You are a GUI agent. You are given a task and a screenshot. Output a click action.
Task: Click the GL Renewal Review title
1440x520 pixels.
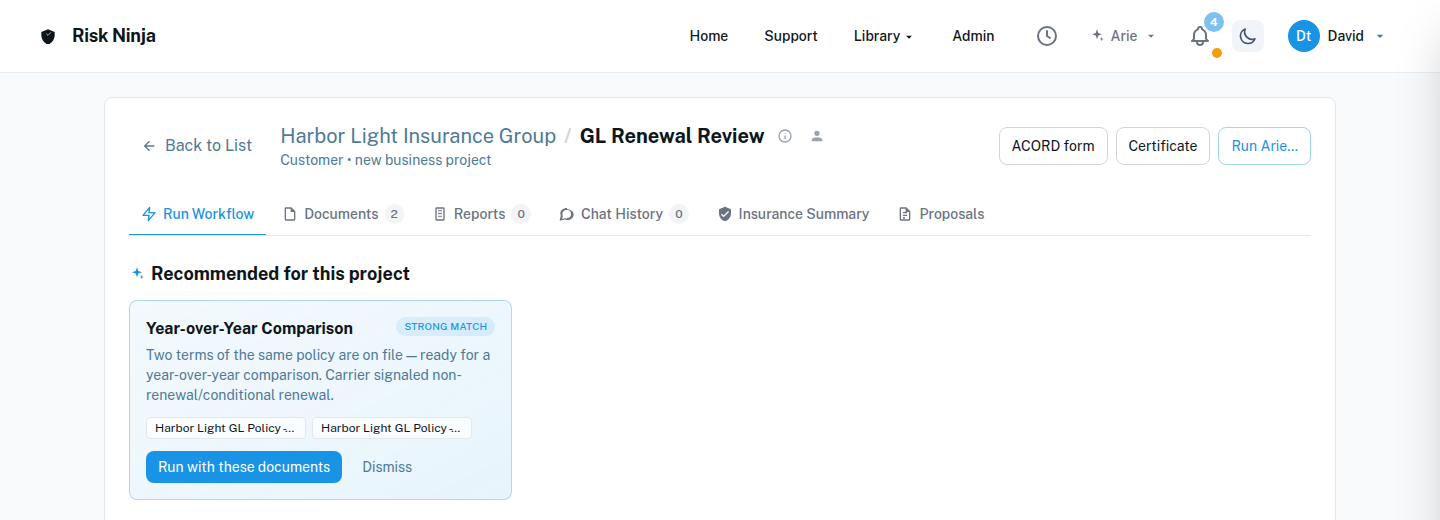coord(672,136)
